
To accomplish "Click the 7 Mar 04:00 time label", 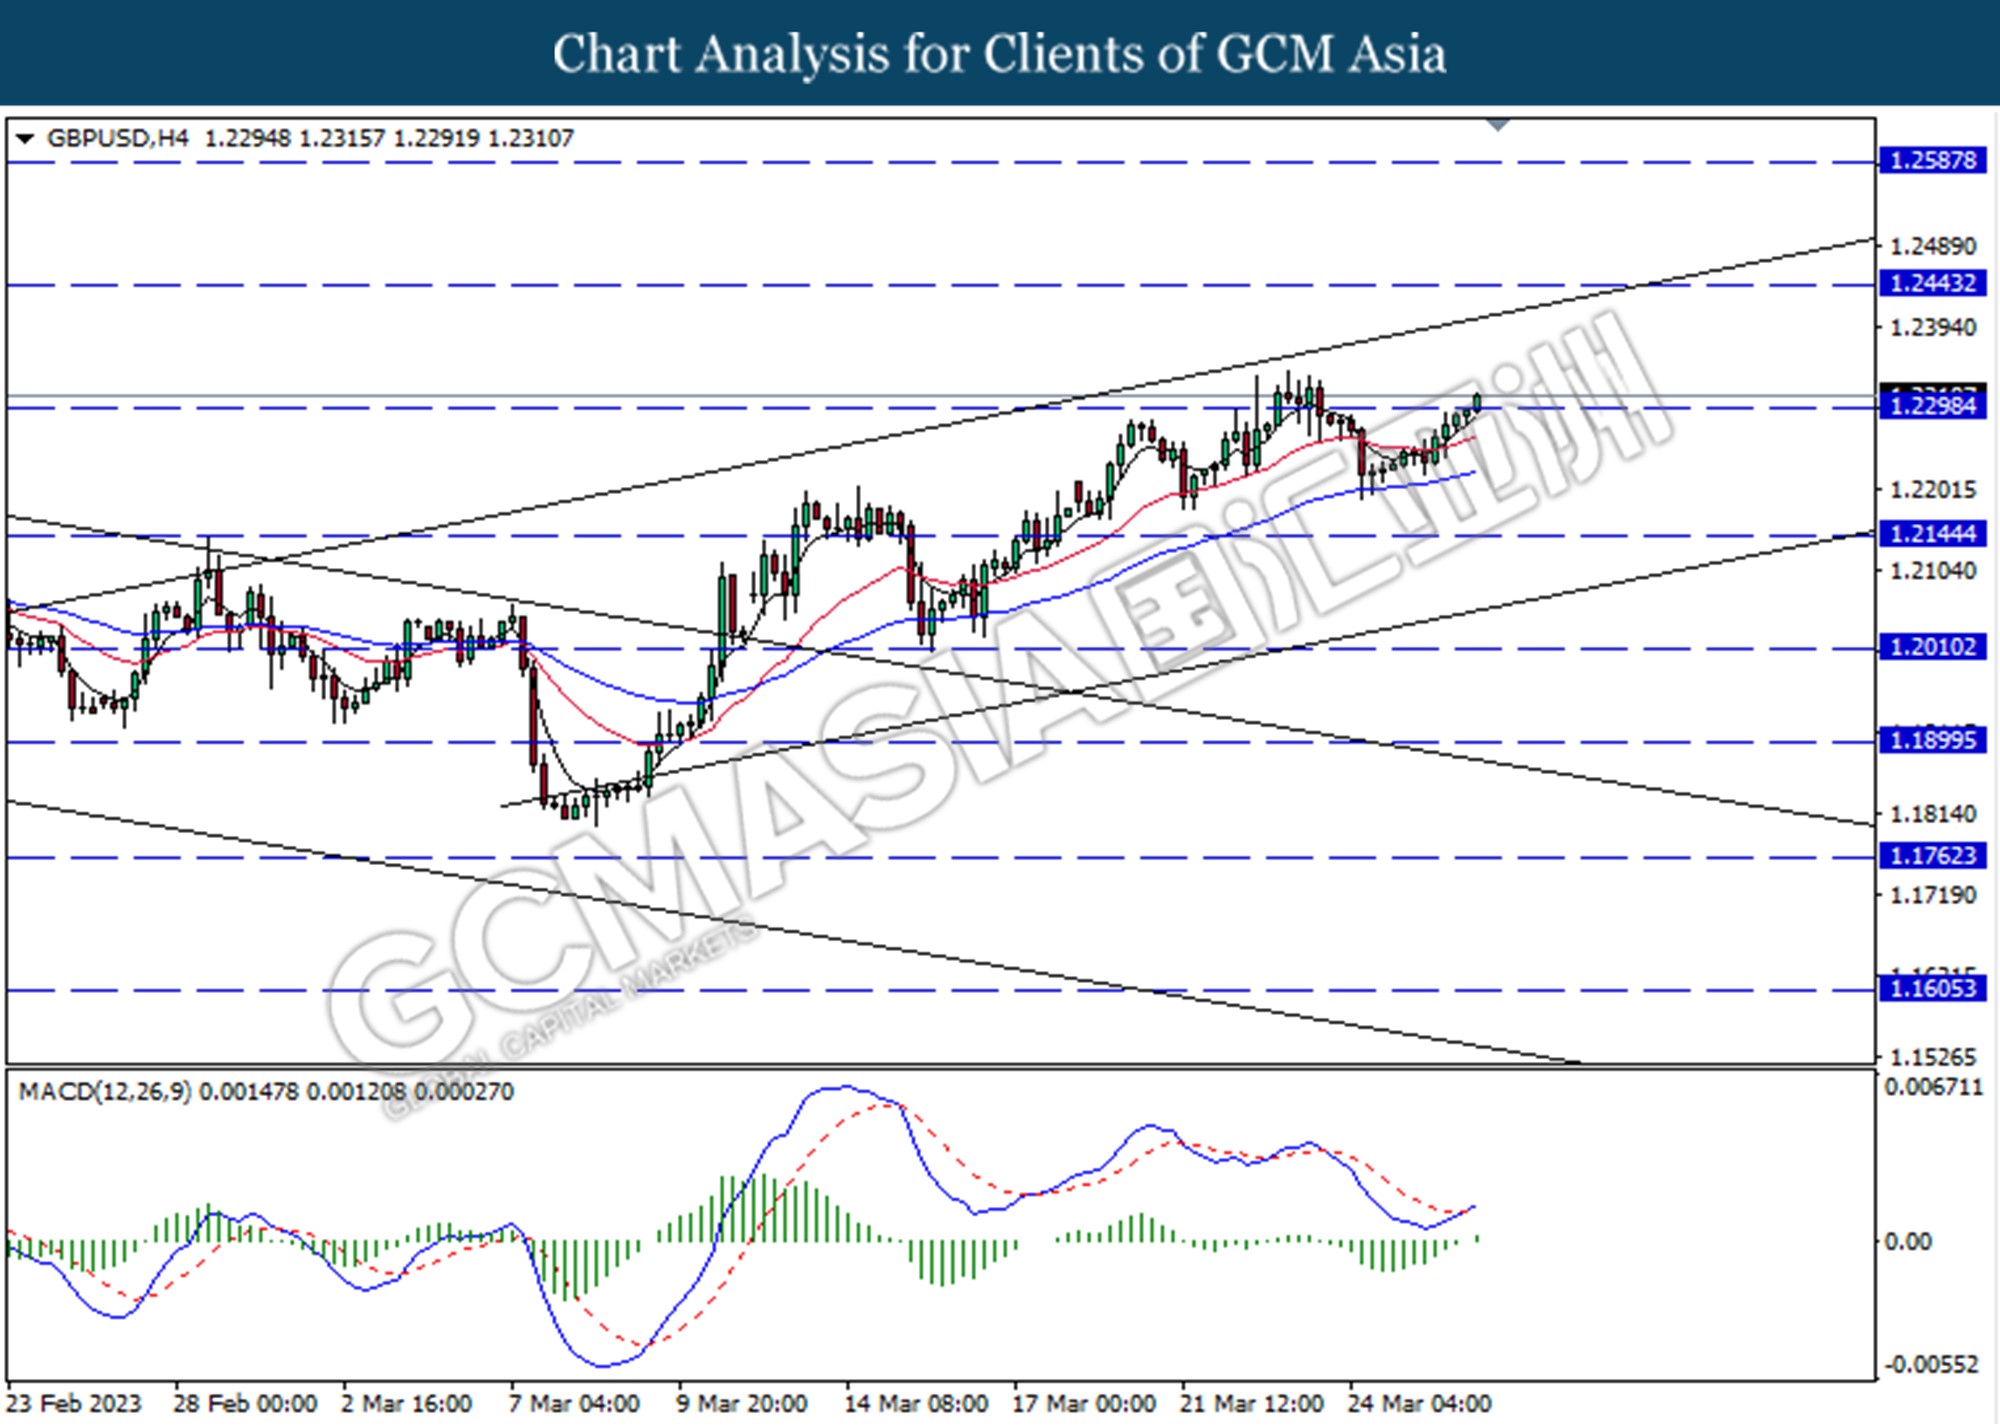I will tap(574, 1404).
